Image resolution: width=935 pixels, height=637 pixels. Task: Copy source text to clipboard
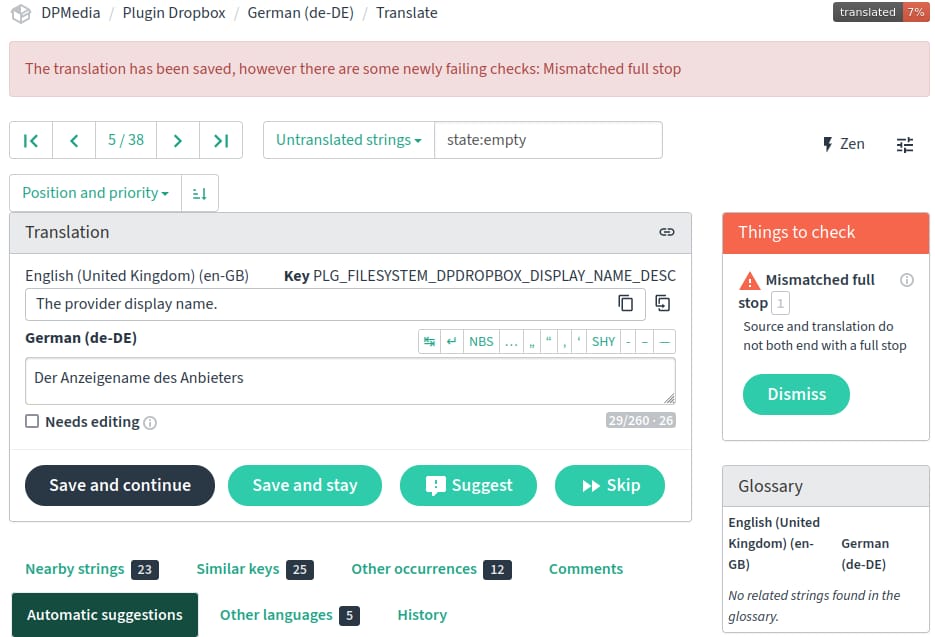pos(626,303)
